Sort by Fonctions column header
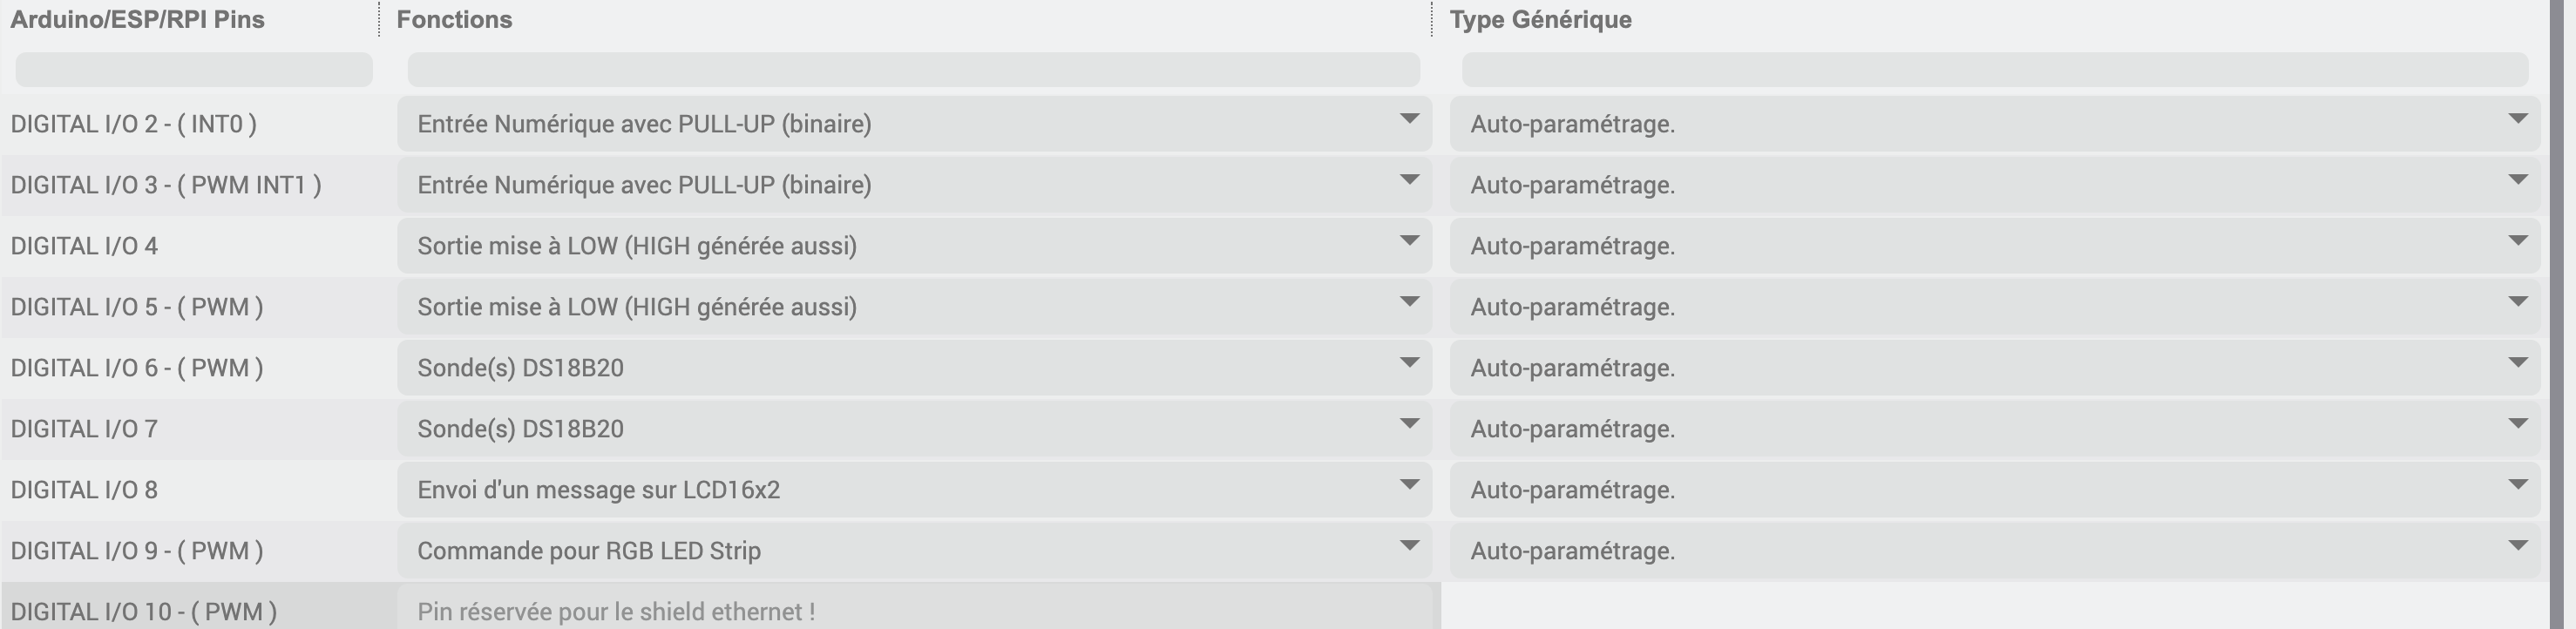The width and height of the screenshot is (2576, 629). 455,20
